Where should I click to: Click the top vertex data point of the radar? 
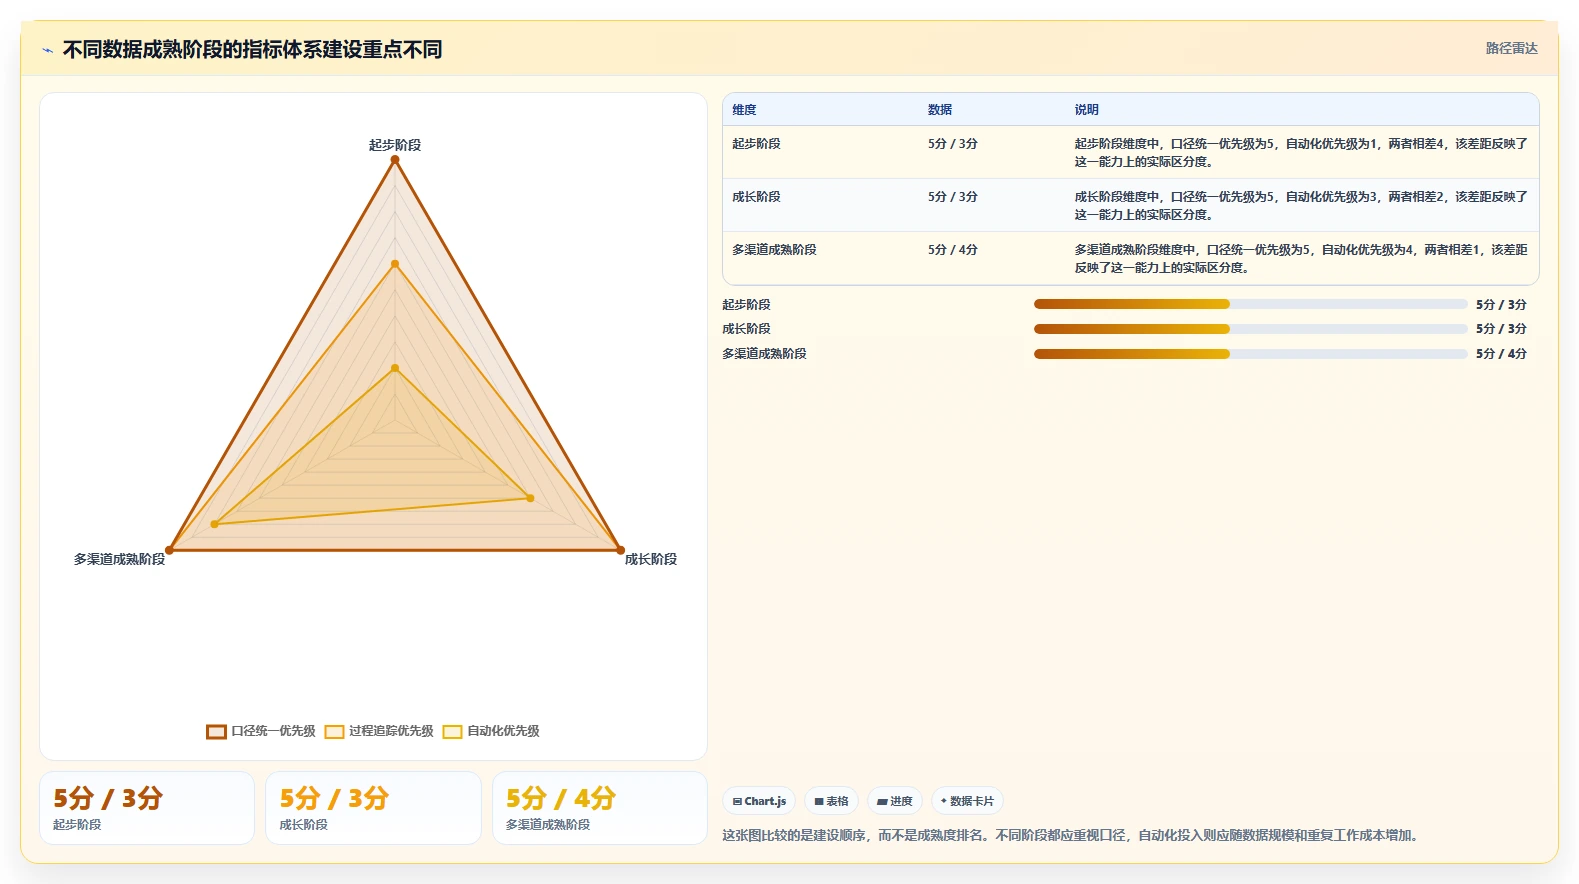tap(395, 159)
